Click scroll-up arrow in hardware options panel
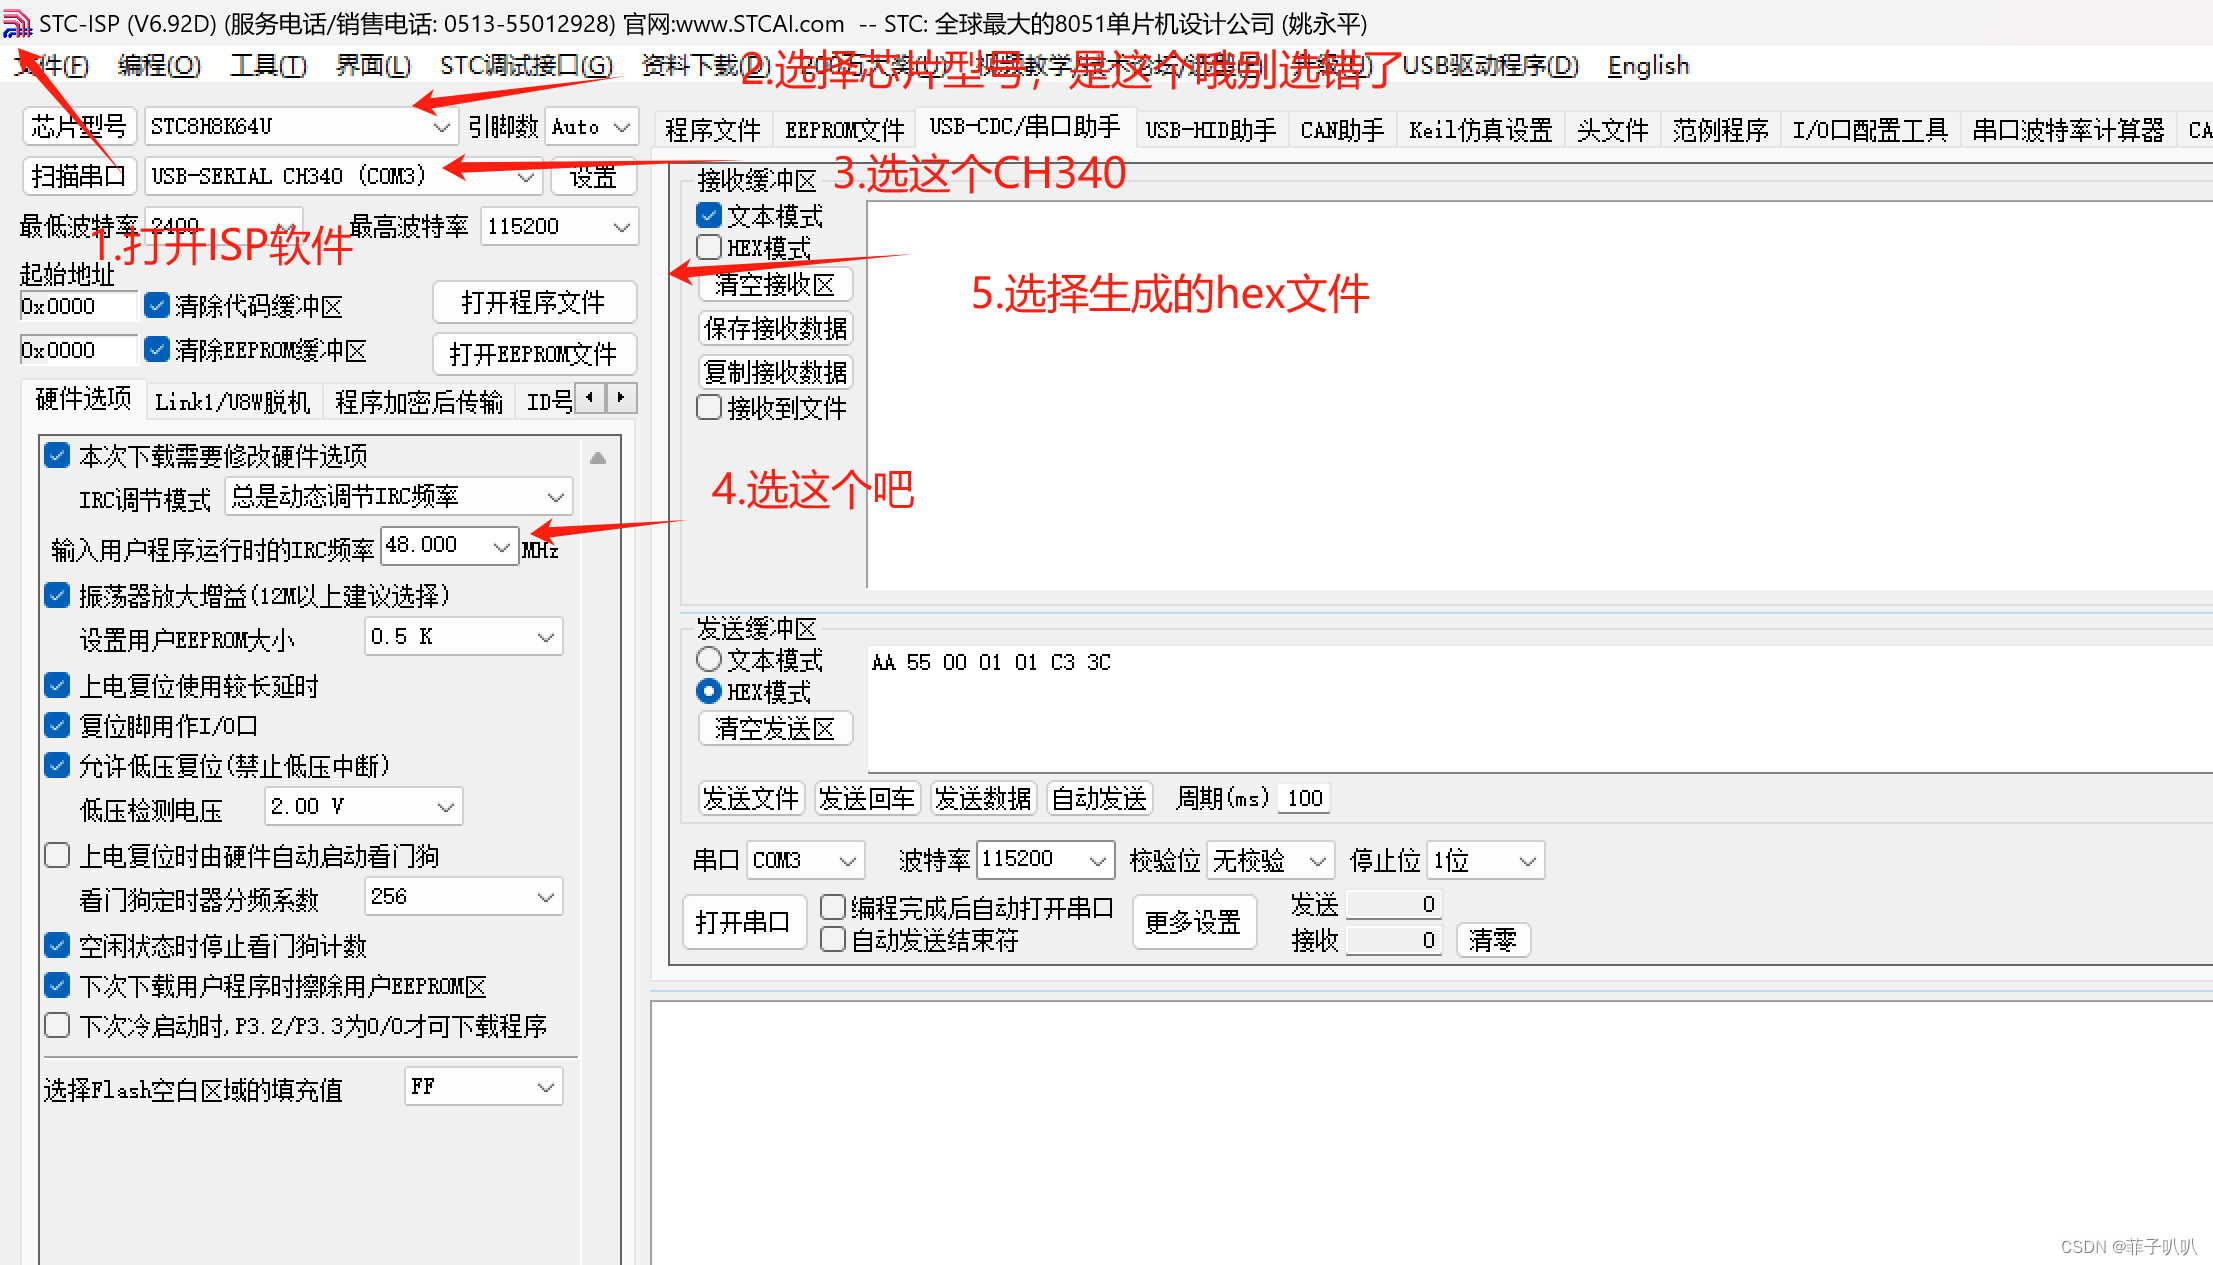This screenshot has width=2213, height=1265. tap(598, 458)
